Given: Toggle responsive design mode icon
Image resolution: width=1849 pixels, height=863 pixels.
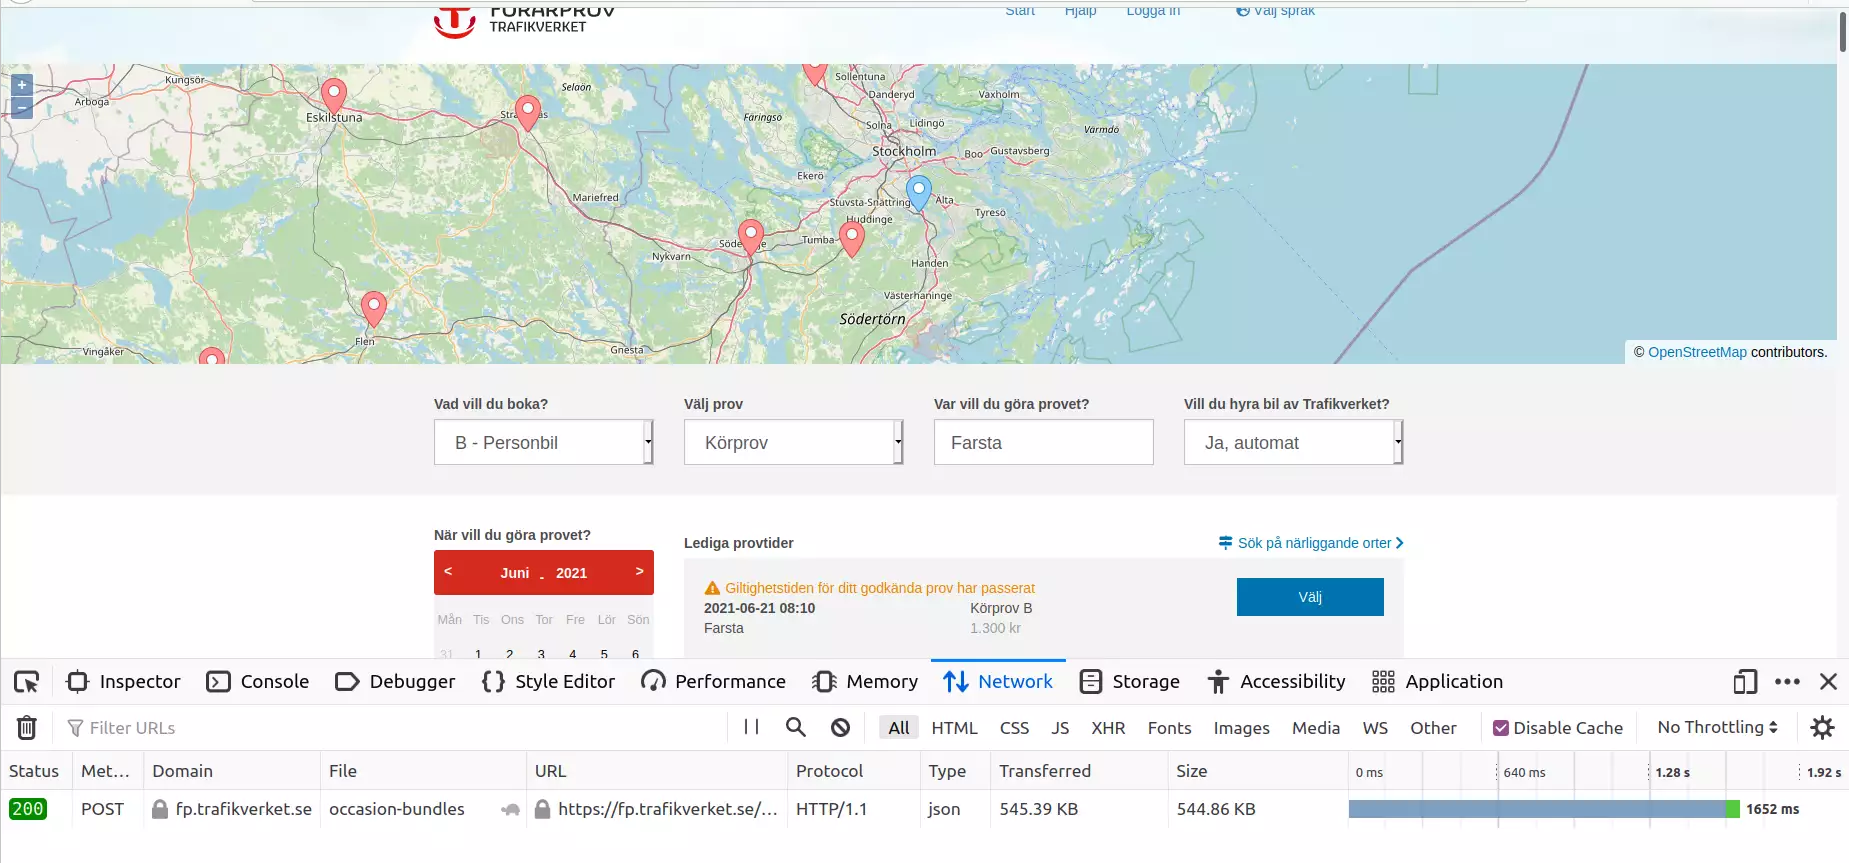Looking at the screenshot, I should click(x=1745, y=682).
